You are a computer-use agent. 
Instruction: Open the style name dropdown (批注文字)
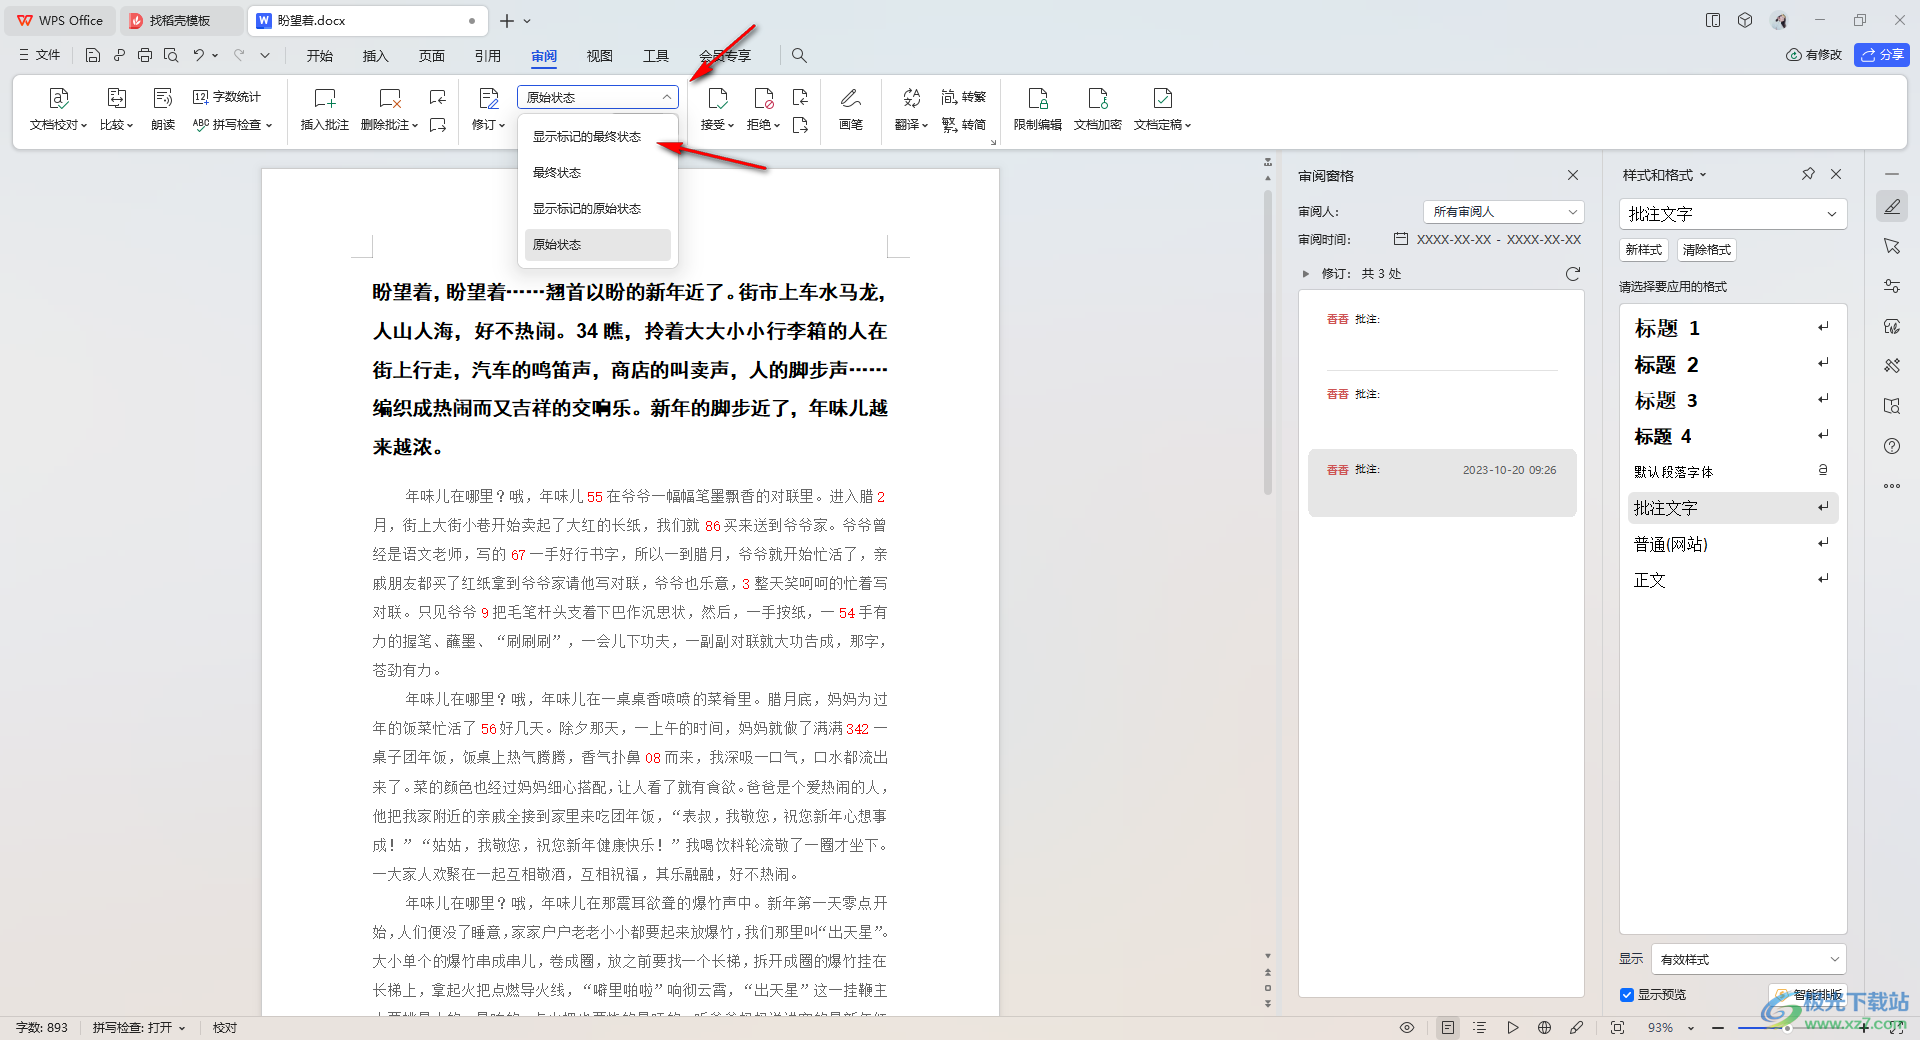coord(1732,214)
